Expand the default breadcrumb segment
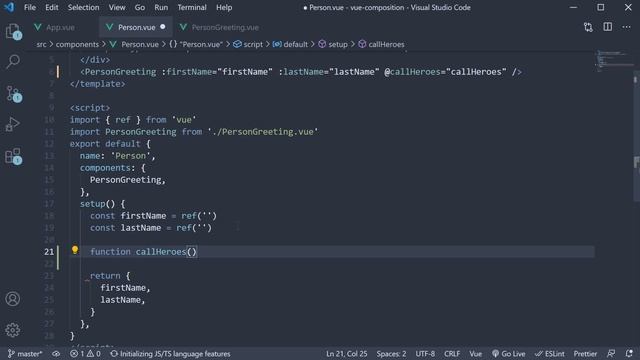Viewport: 640px width, 360px height. click(x=291, y=44)
